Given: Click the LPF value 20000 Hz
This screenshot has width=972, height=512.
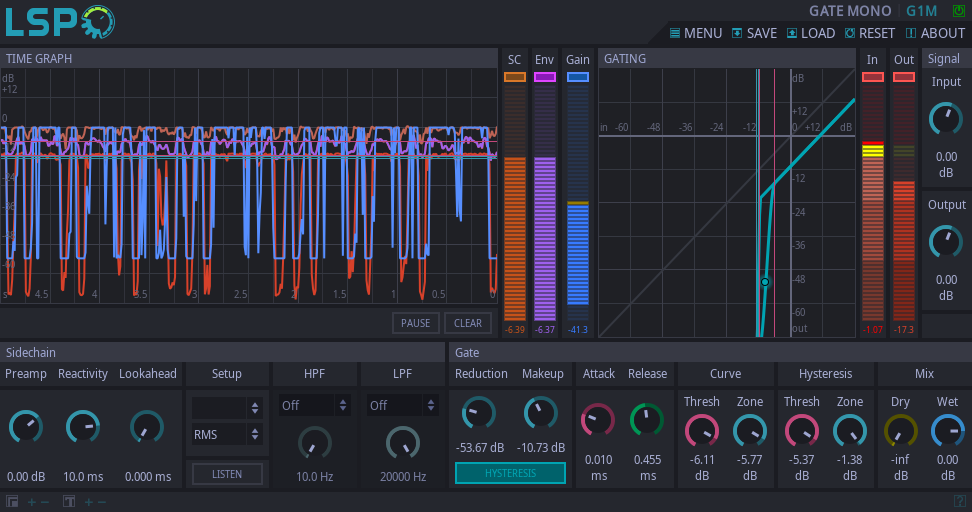Looking at the screenshot, I should pos(403,477).
